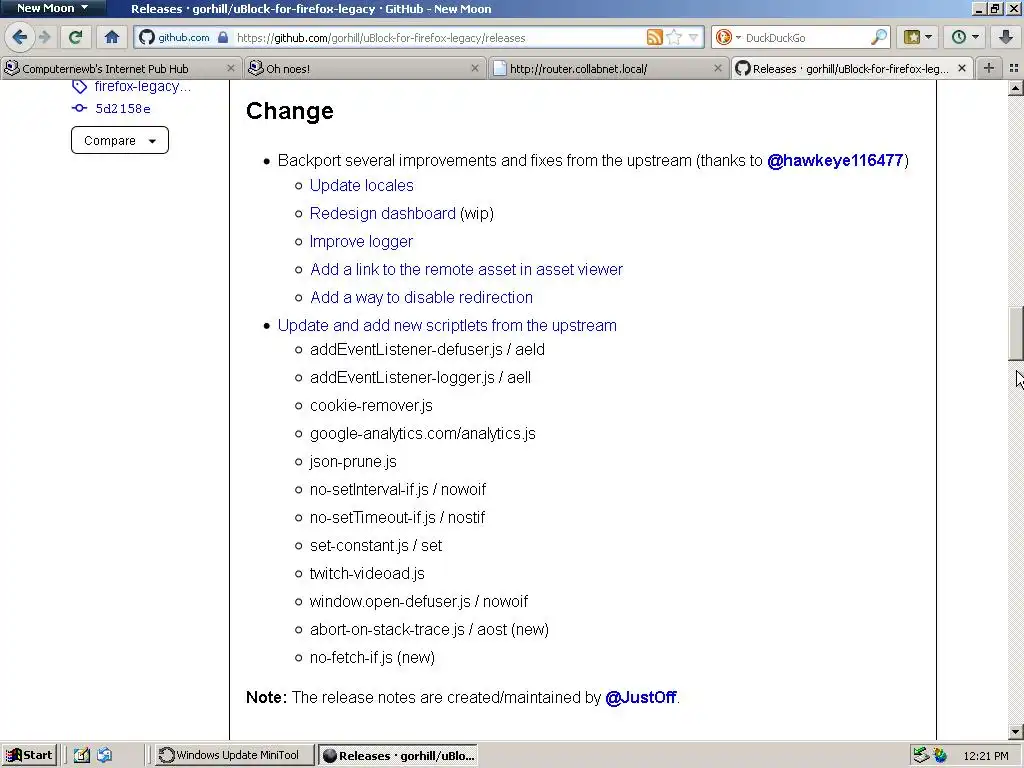Click the twitch-videoad.js list item
Image resolution: width=1024 pixels, height=768 pixels.
(367, 573)
